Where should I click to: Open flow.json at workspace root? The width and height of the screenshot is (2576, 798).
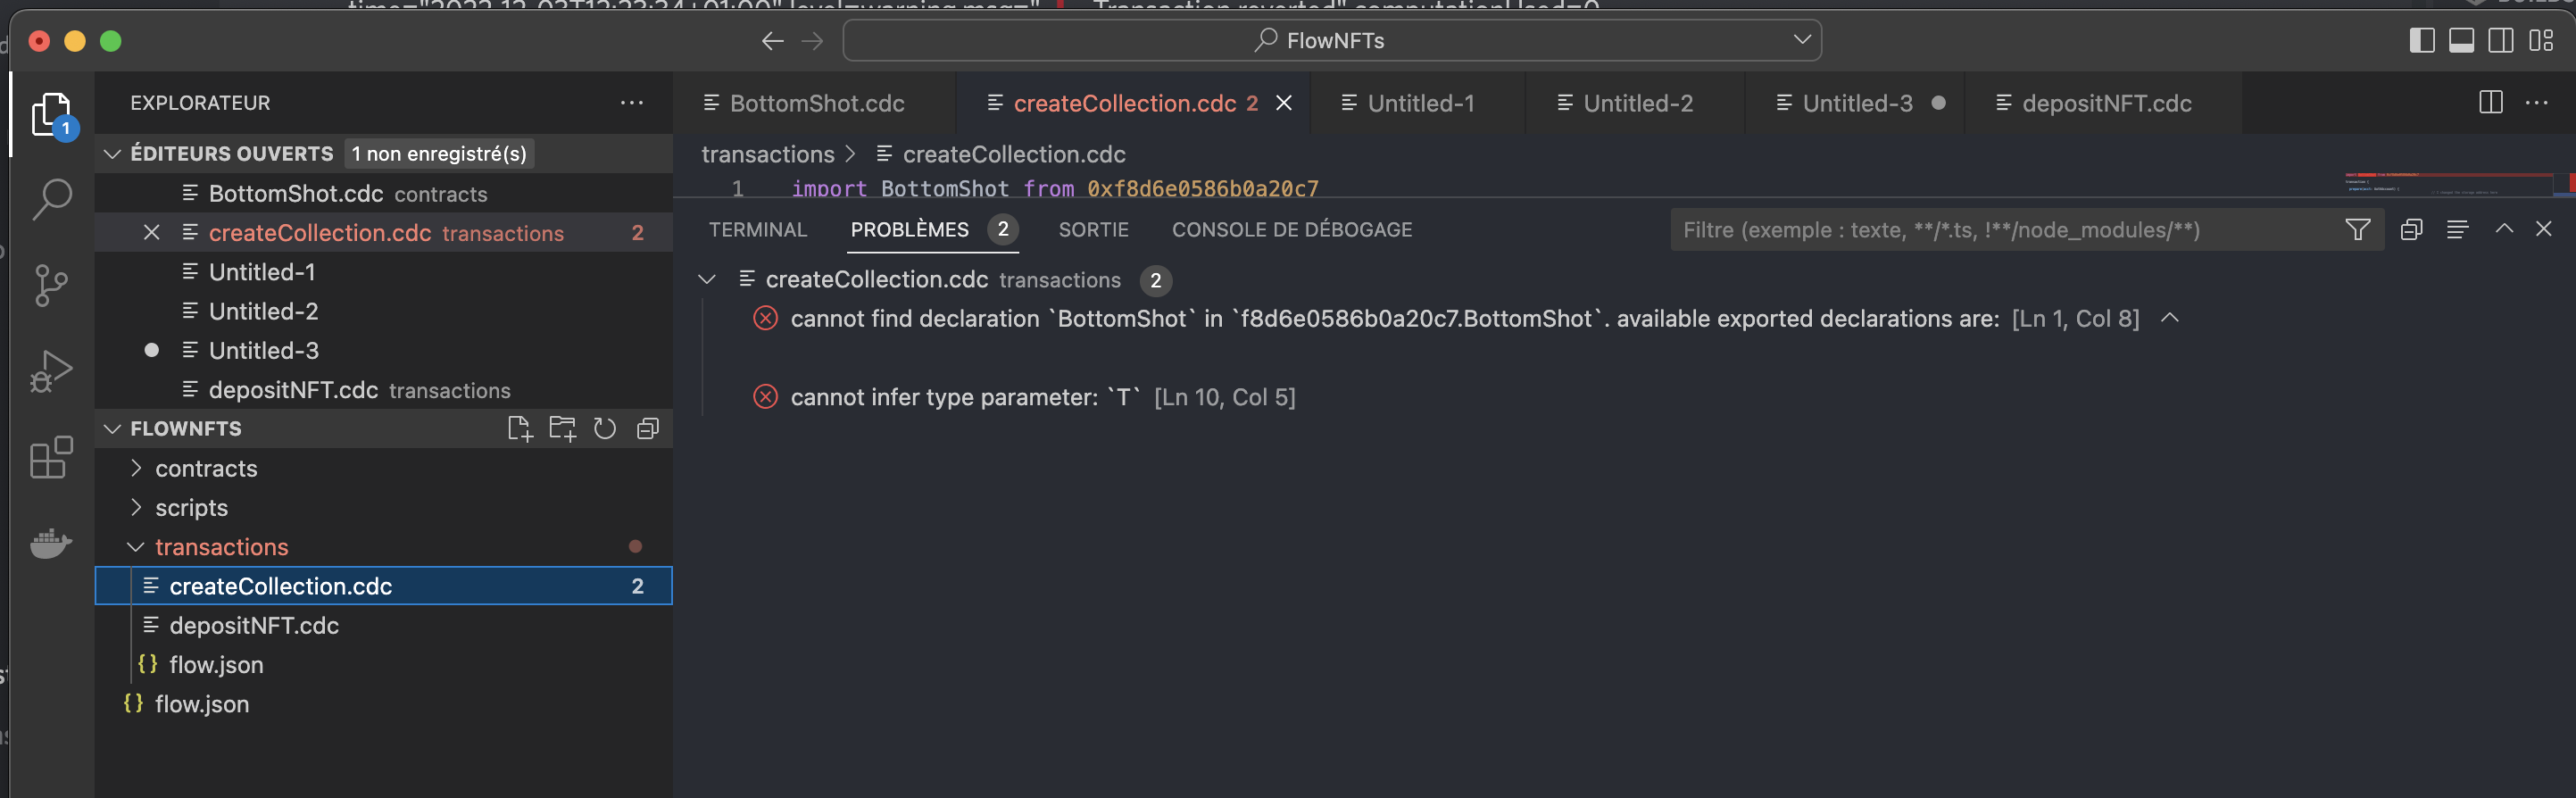[x=200, y=704]
